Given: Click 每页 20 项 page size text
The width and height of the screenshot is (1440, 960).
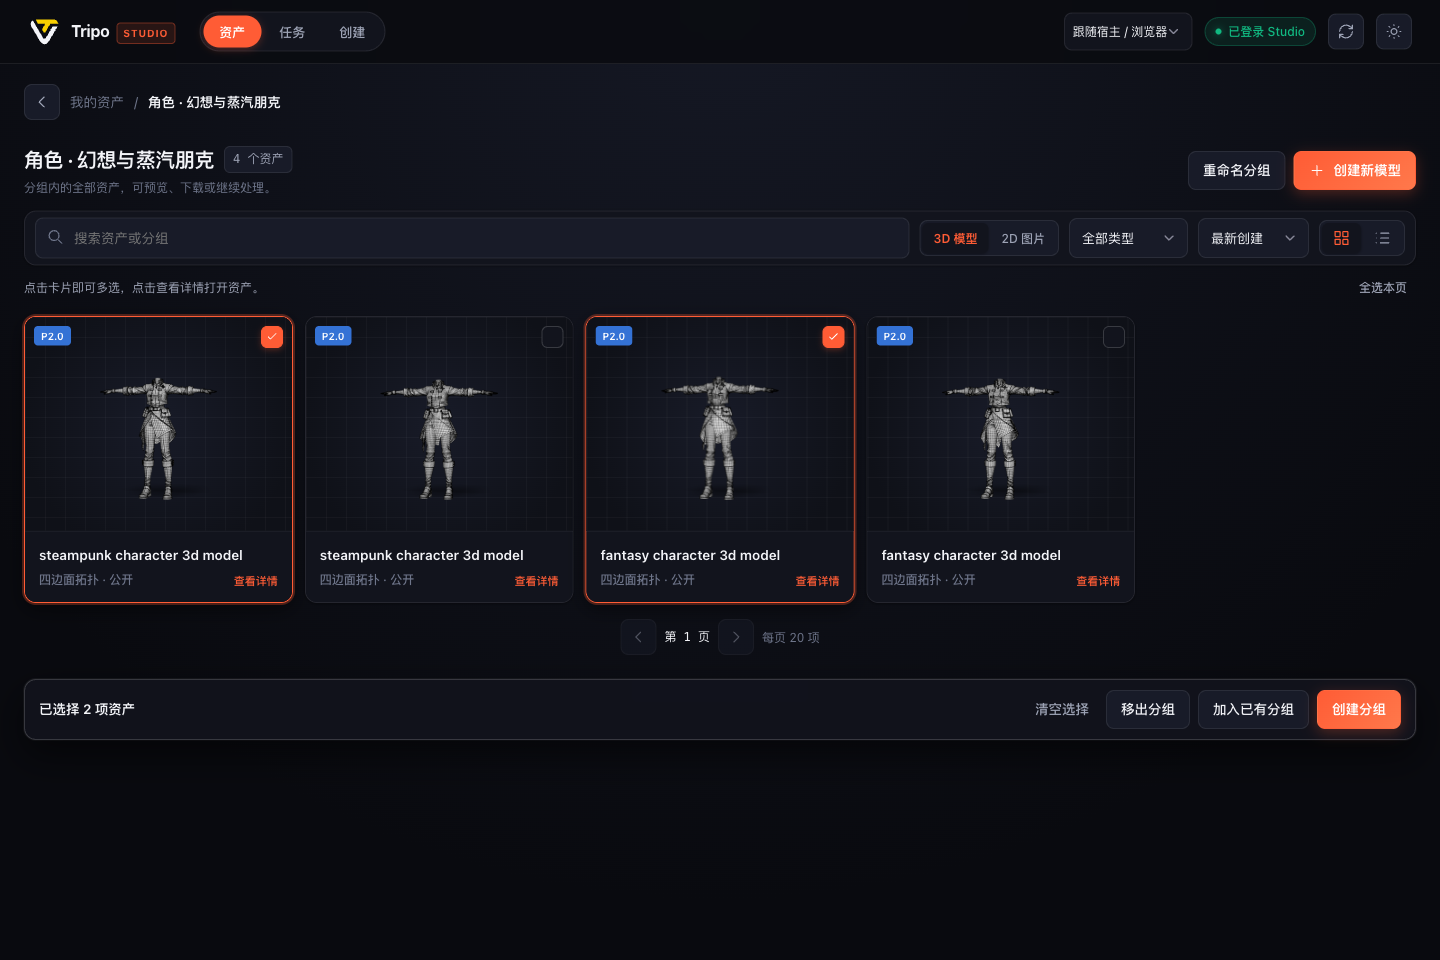Looking at the screenshot, I should (x=791, y=638).
